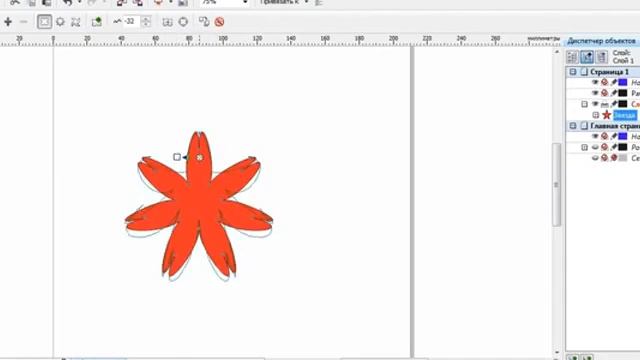Clear the distortion with the red icon
This screenshot has width=640, height=360.
[220, 22]
